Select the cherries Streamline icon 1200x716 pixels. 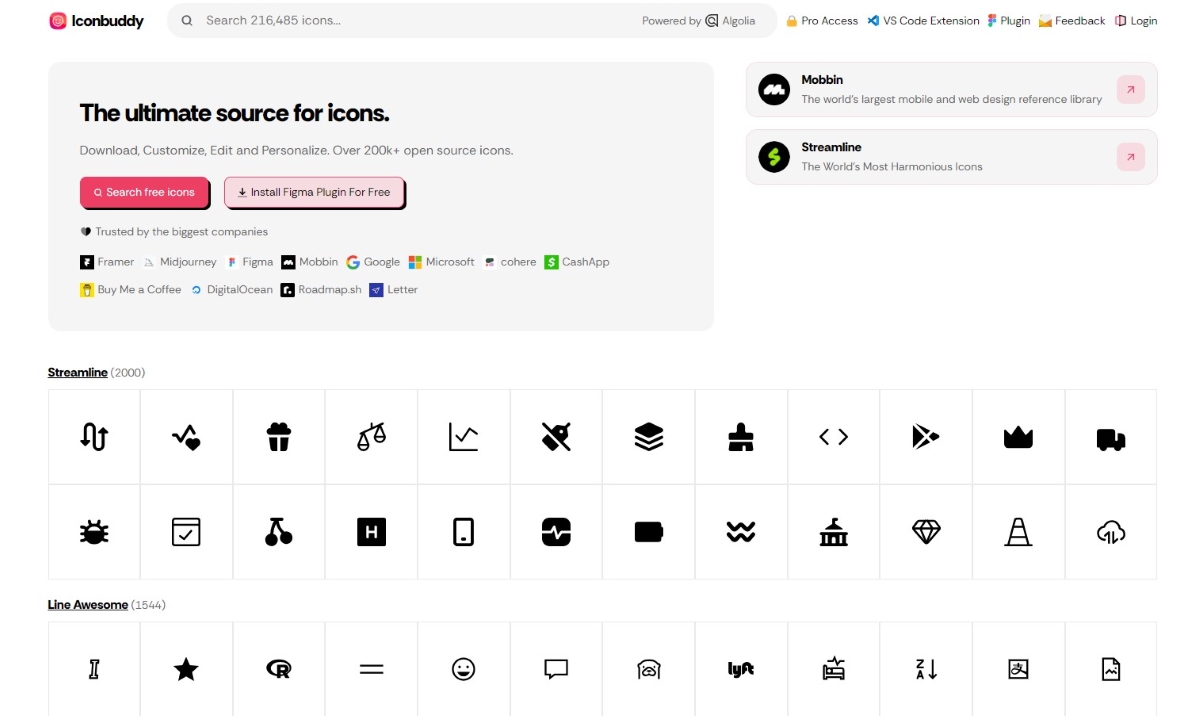tap(279, 532)
